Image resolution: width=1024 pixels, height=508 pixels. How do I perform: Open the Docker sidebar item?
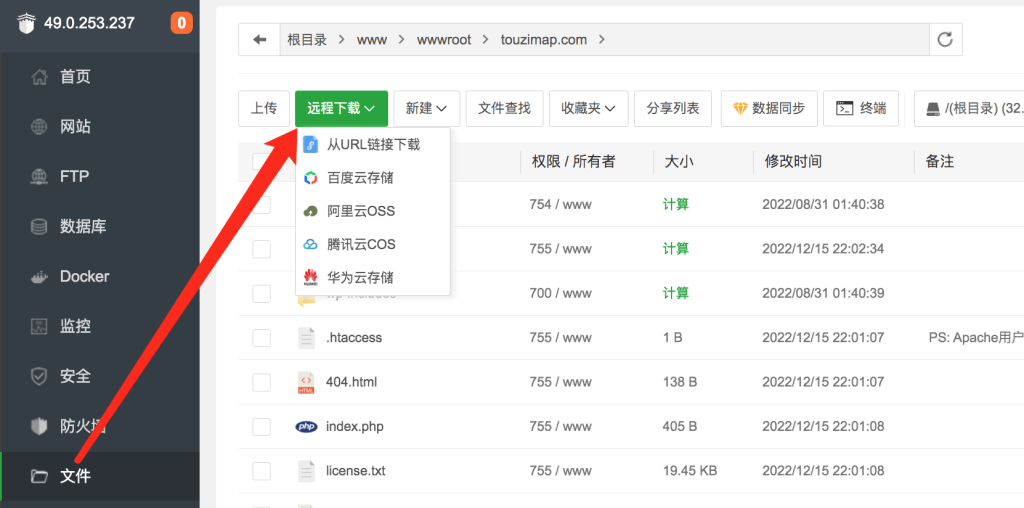[x=99, y=276]
